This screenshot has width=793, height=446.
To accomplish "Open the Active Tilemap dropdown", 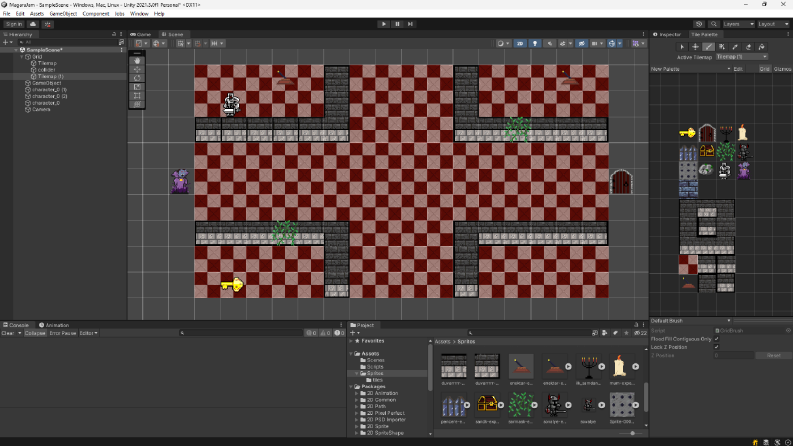I will (x=742, y=57).
